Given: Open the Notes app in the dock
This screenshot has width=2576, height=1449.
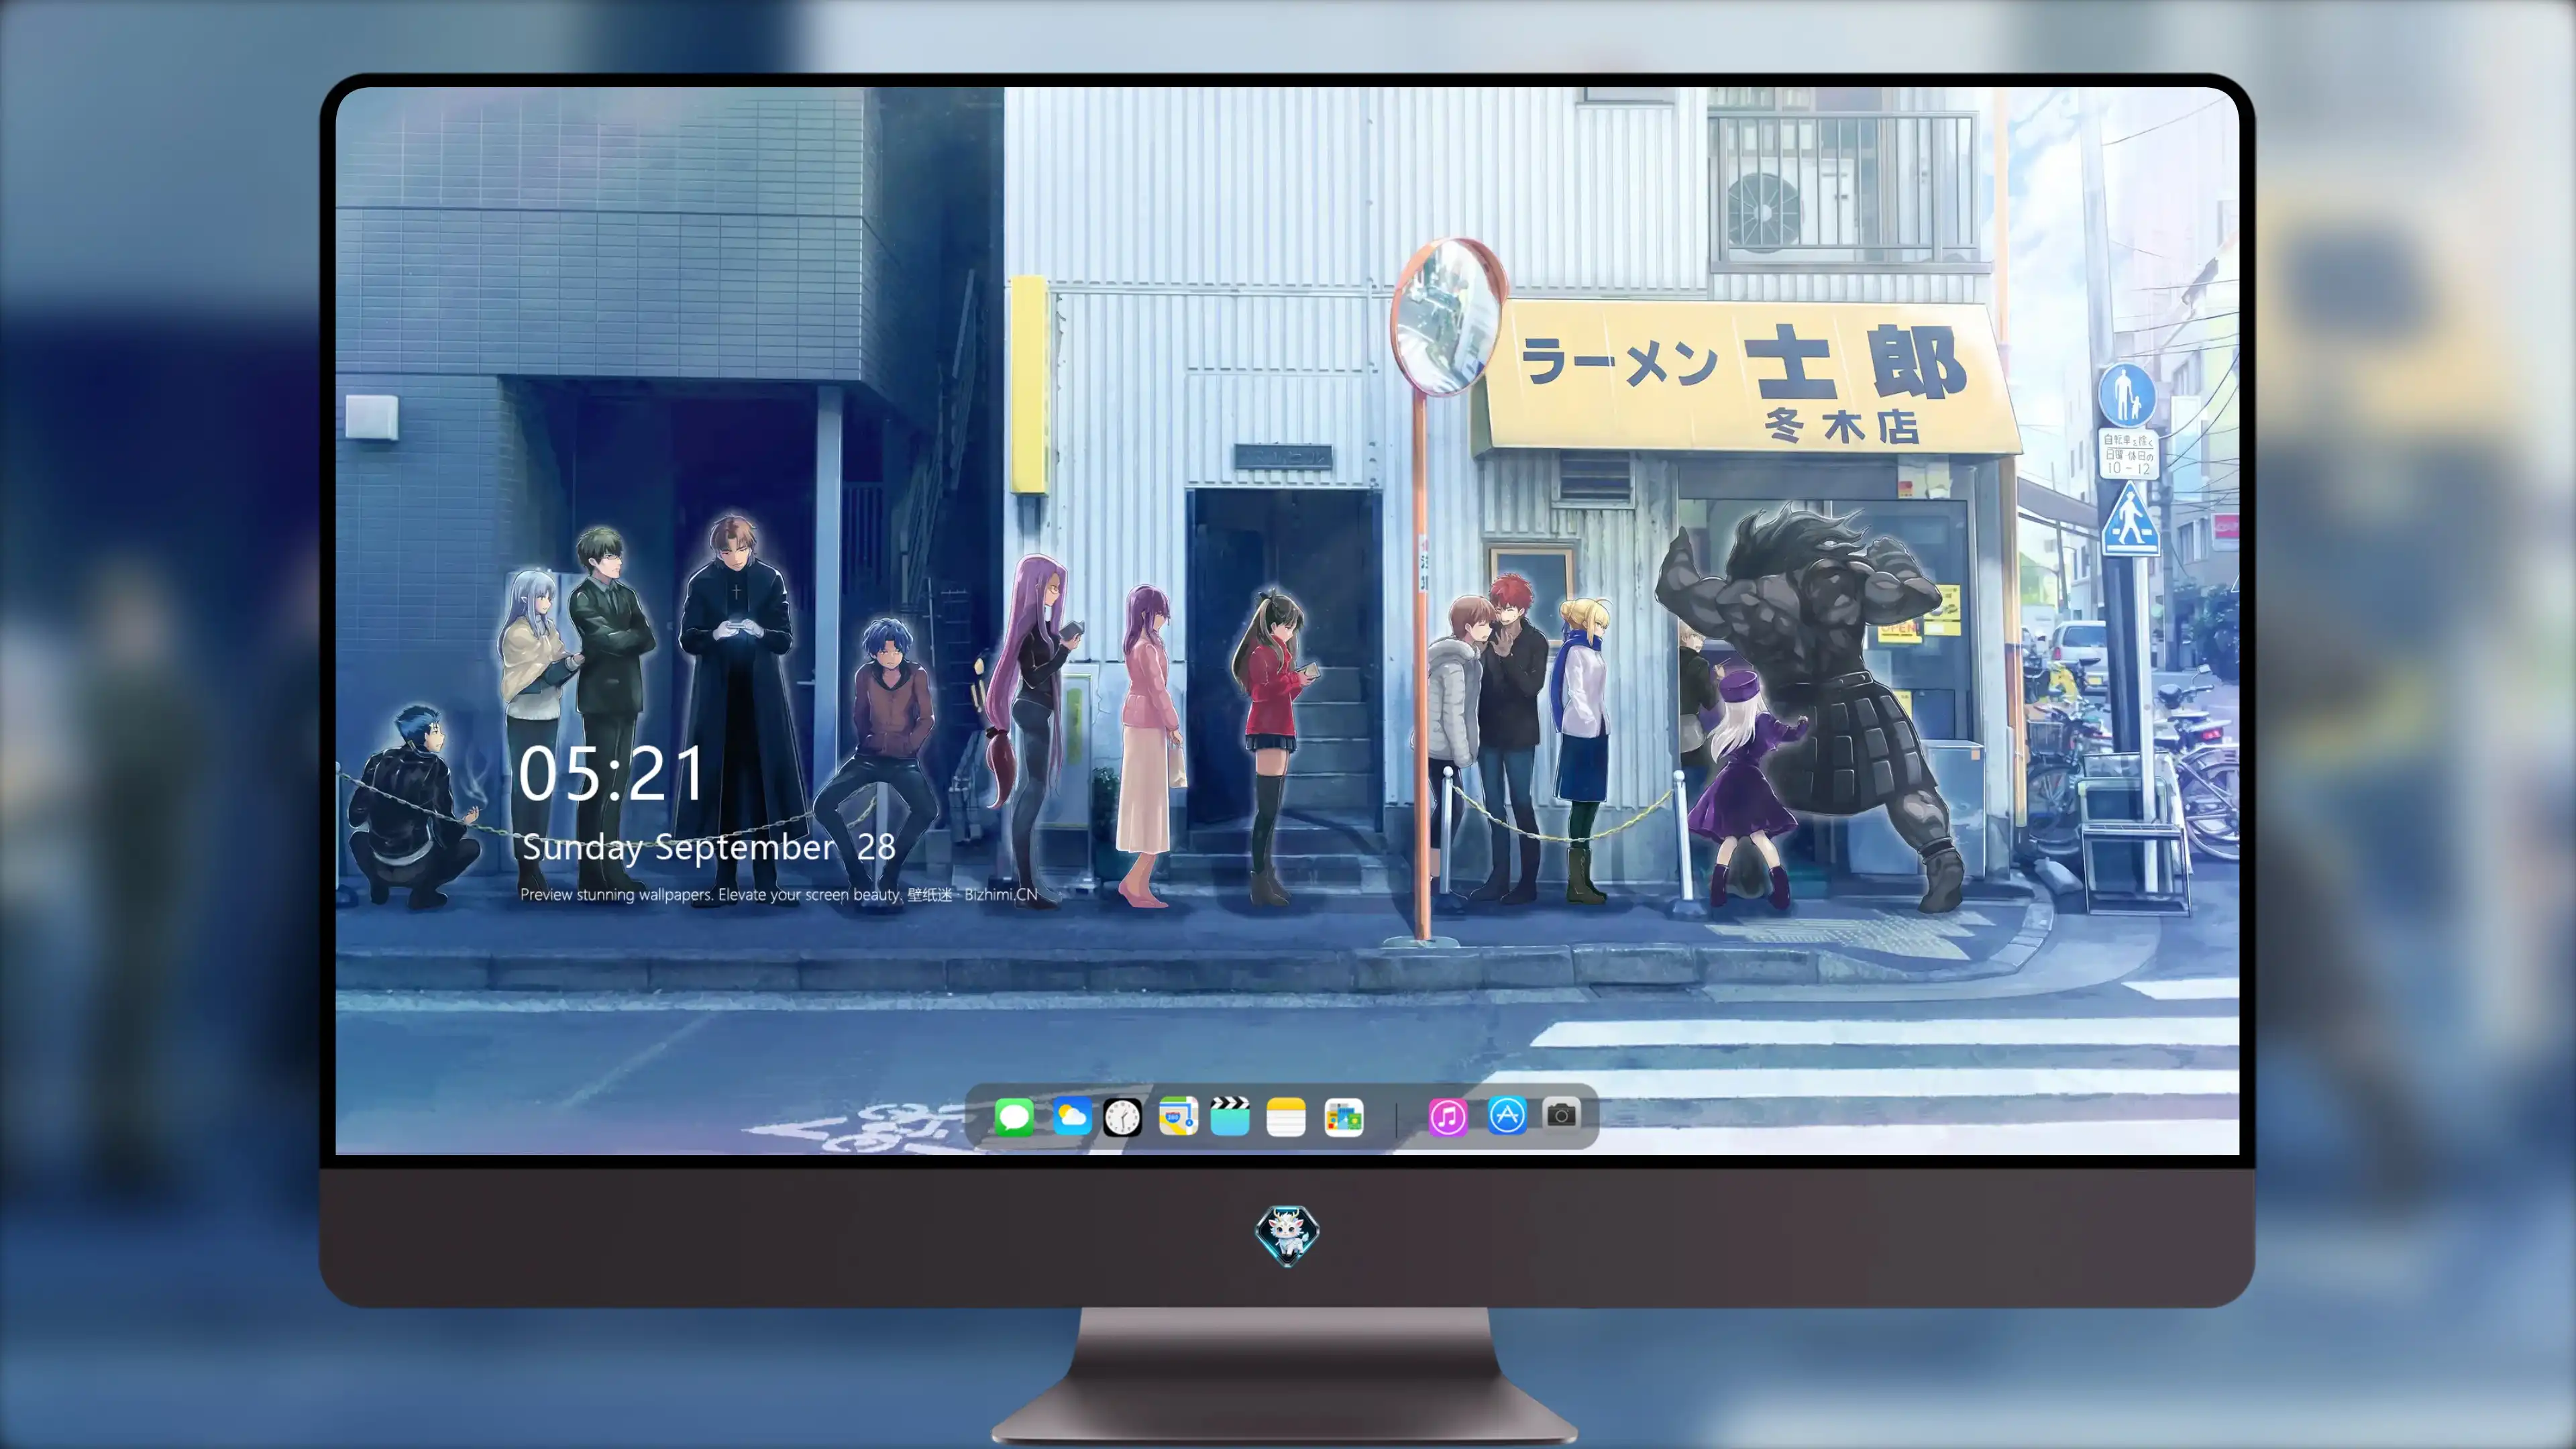Looking at the screenshot, I should click(x=1286, y=1117).
